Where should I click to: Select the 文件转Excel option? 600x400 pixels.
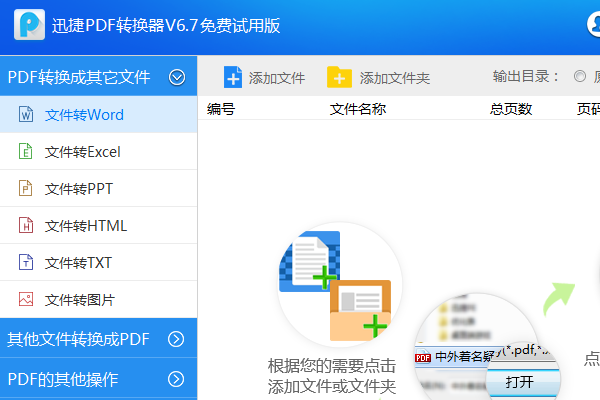[x=98, y=152]
